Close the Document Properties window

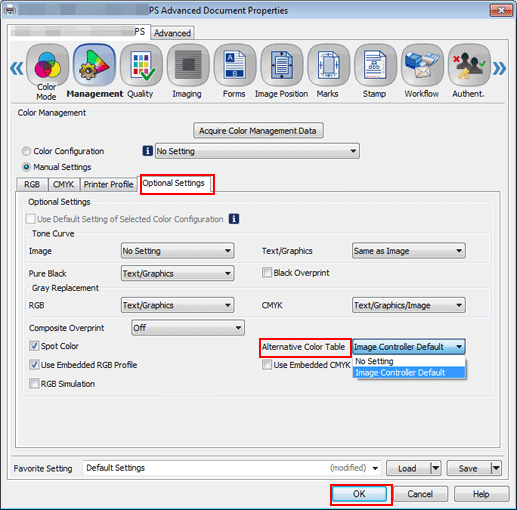click(501, 11)
